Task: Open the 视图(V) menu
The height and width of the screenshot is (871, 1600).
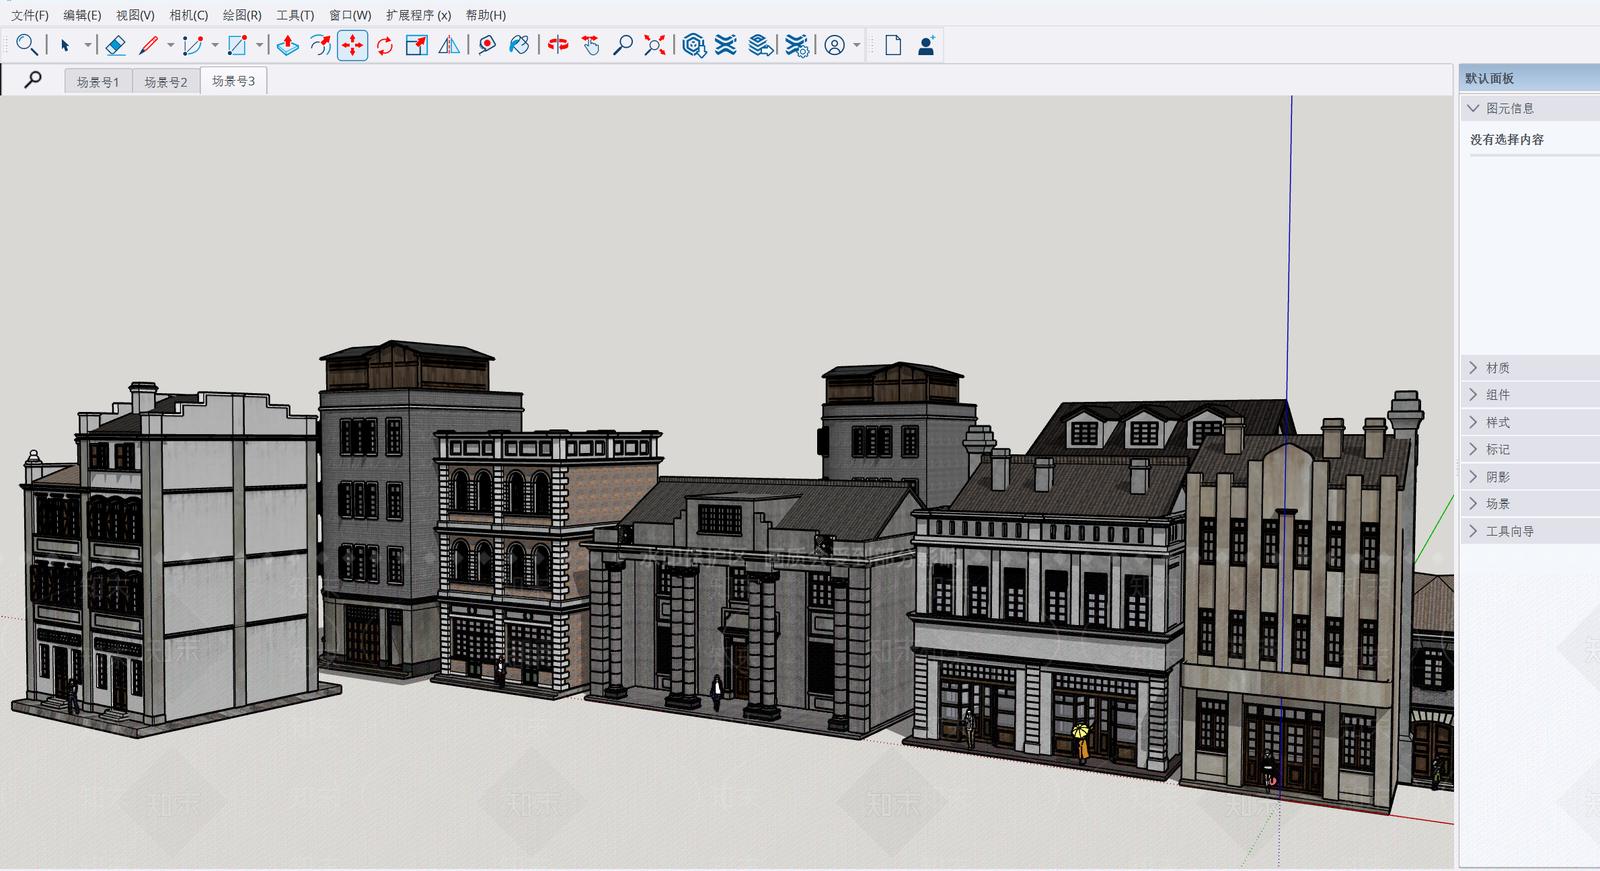Action: (x=135, y=15)
